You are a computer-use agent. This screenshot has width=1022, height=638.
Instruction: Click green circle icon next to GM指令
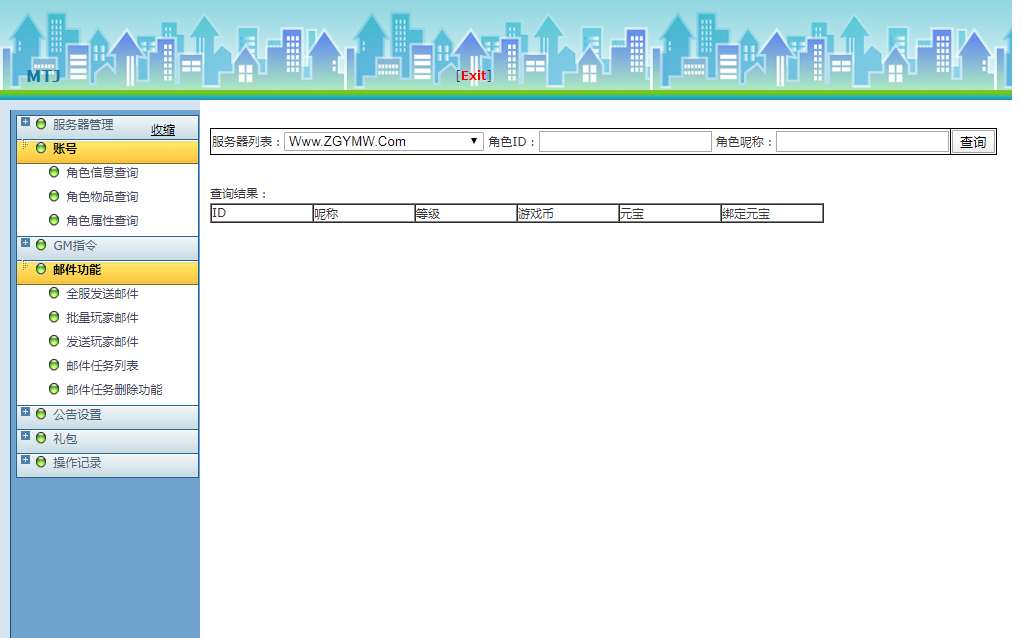pyautogui.click(x=41, y=245)
